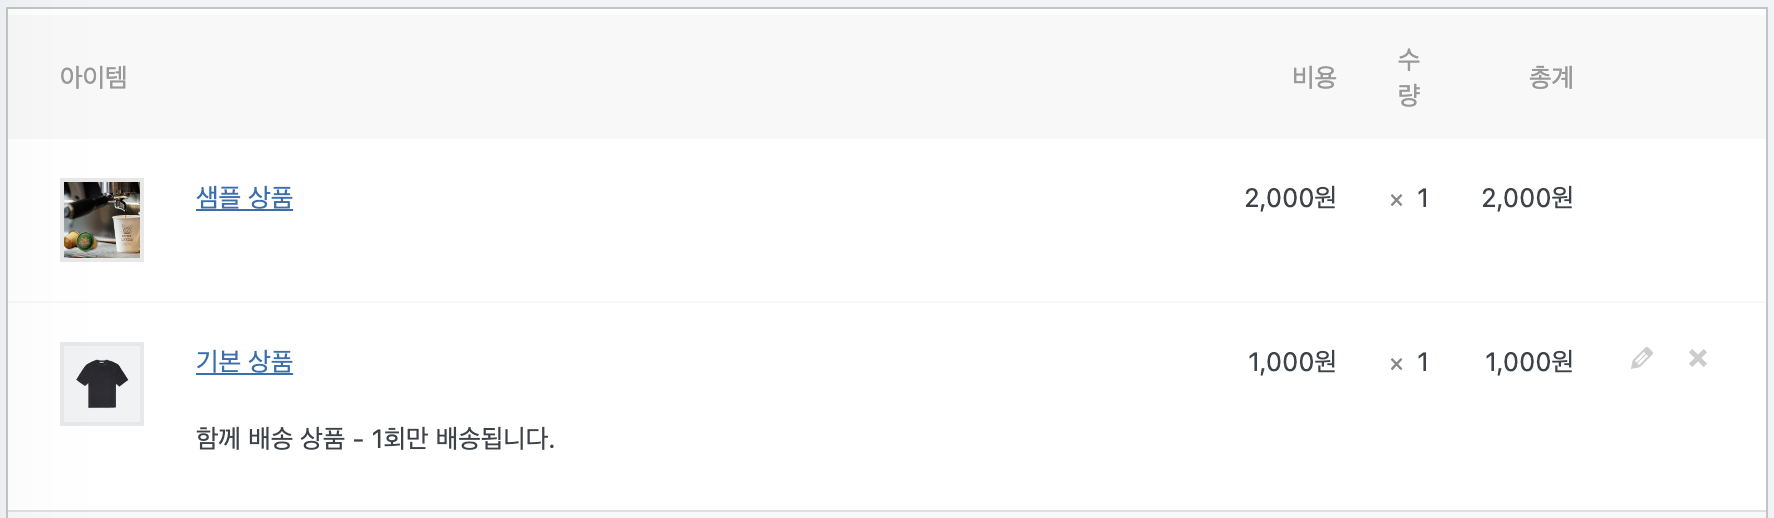
Task: Click the 1,000원 cost of 기본 상품
Action: pos(1291,362)
